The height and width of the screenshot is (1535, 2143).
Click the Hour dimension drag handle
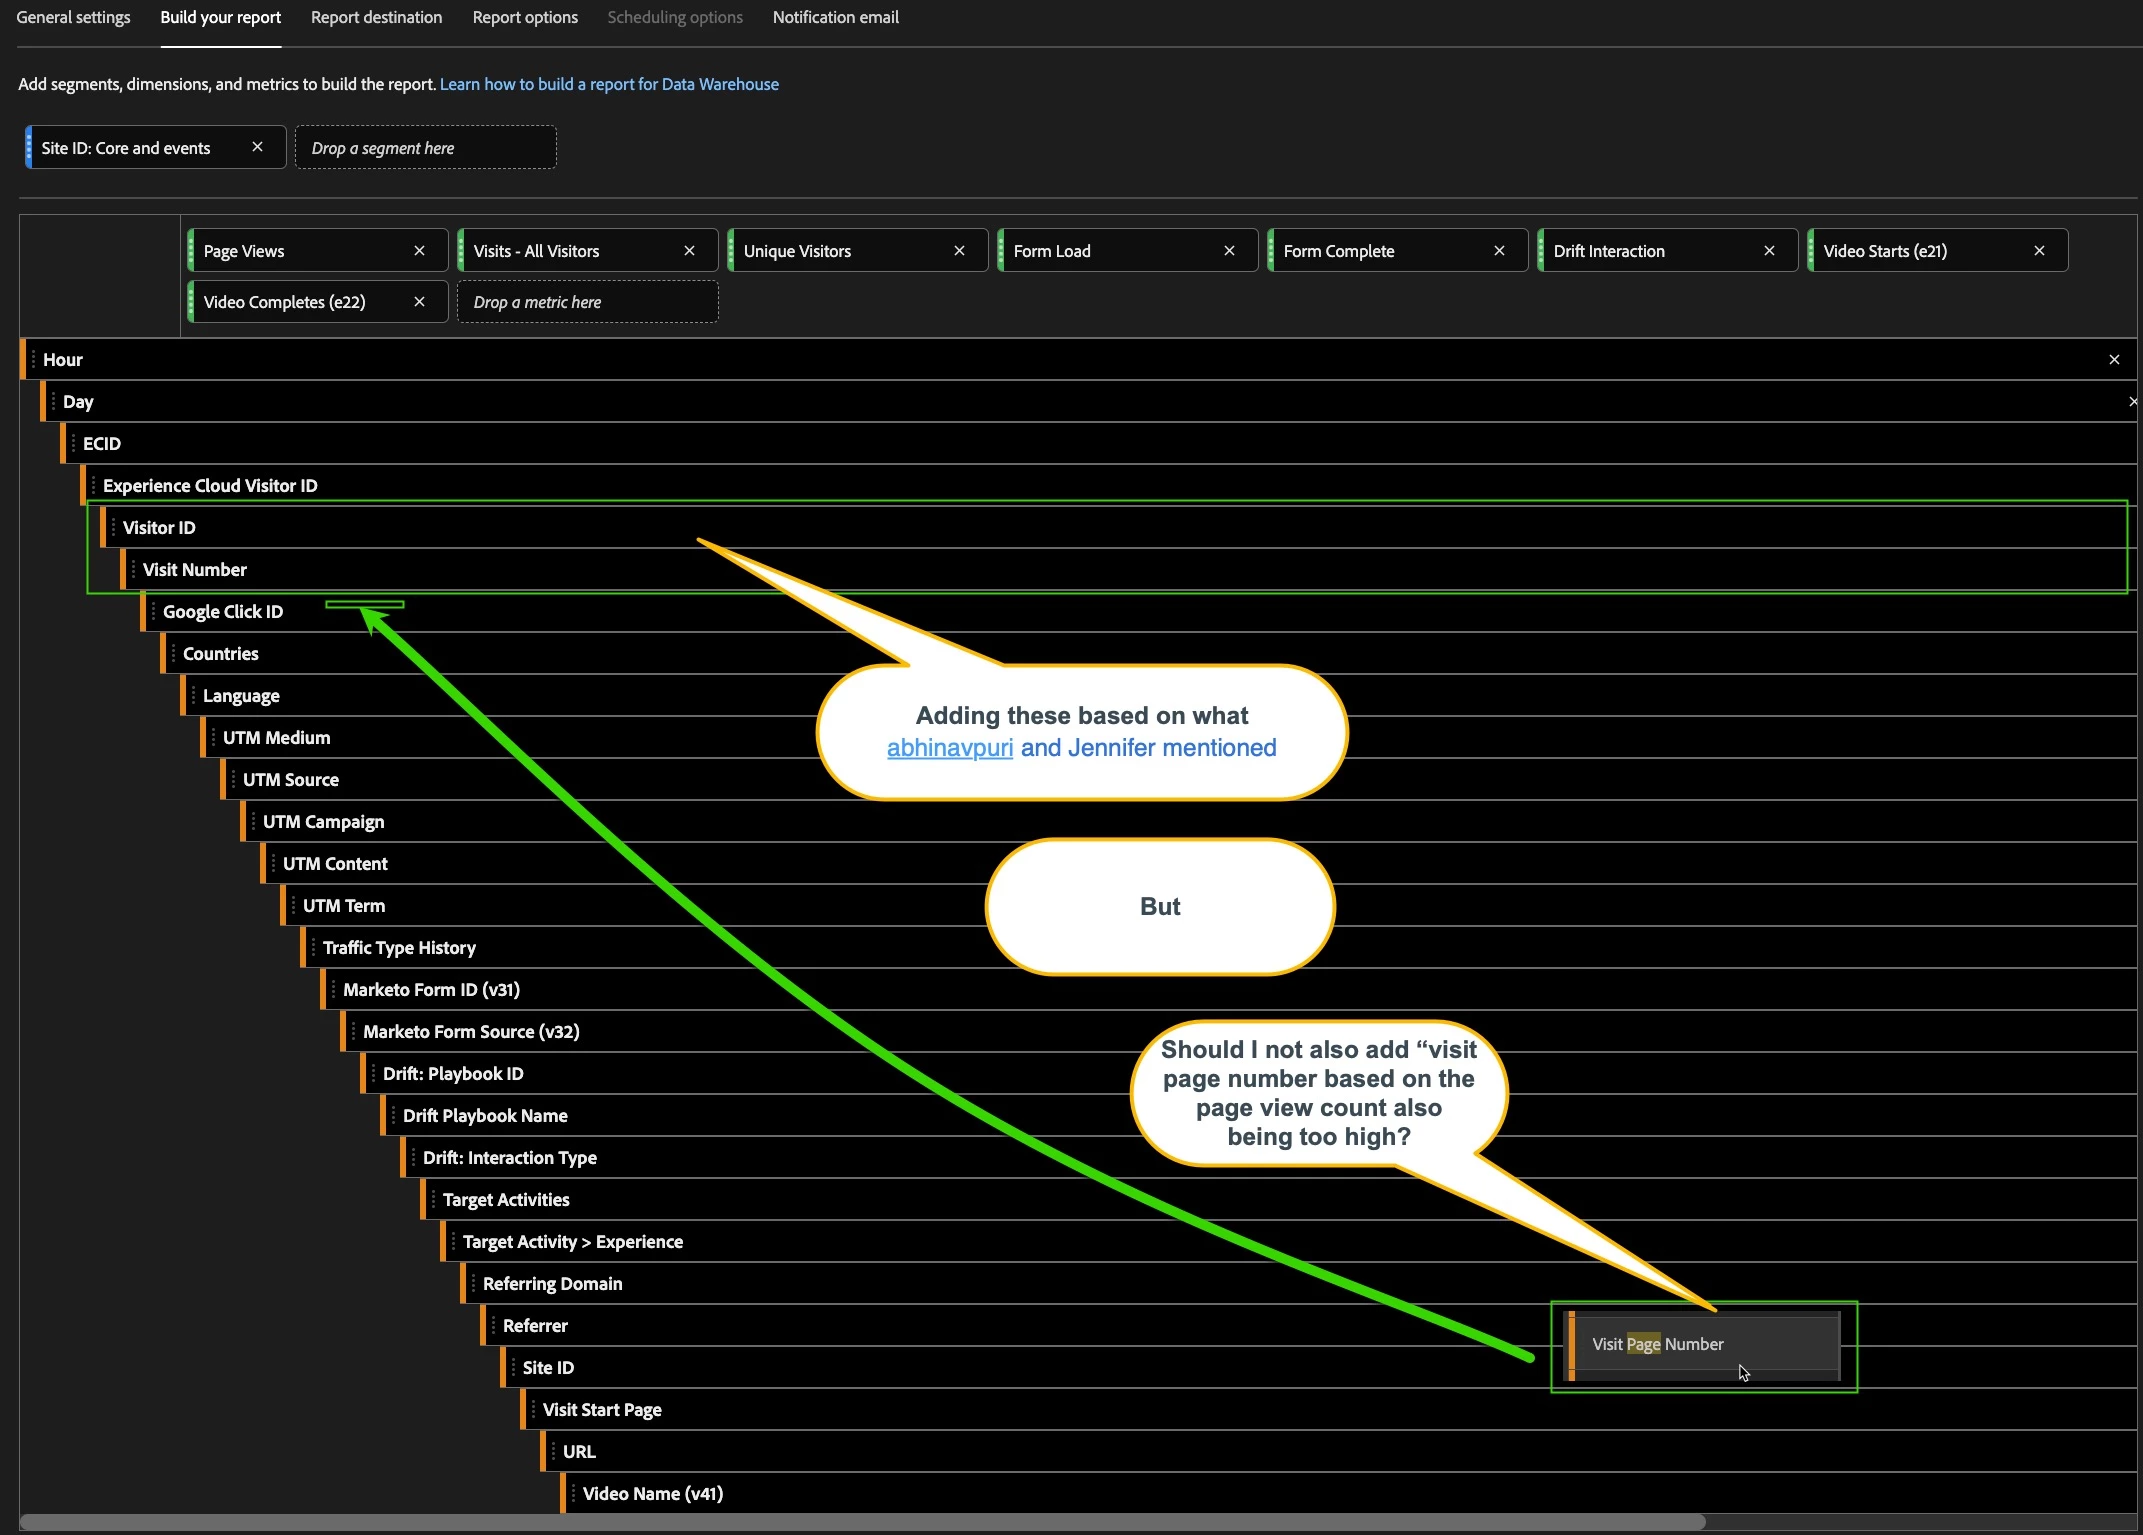33,360
